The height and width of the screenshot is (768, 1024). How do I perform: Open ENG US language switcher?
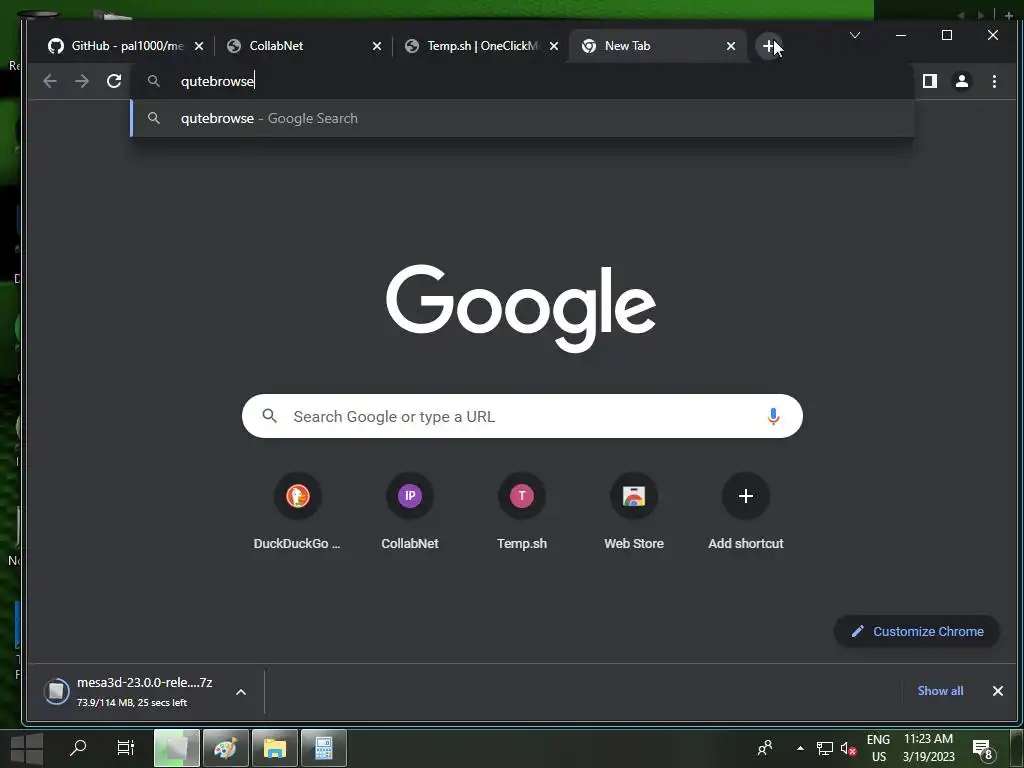coord(878,748)
